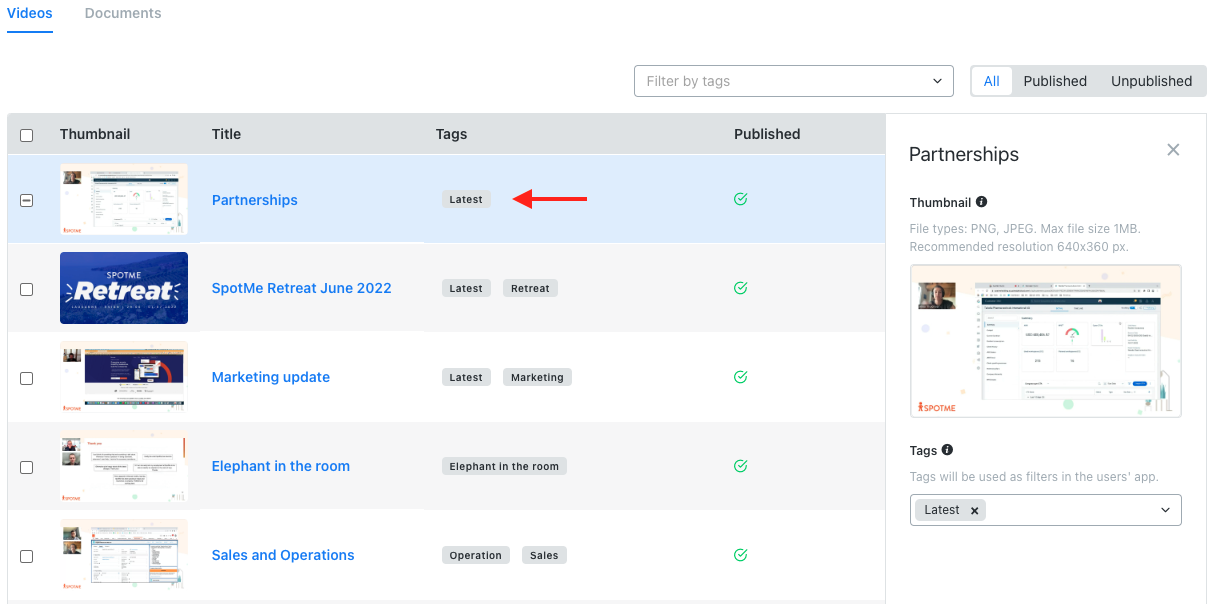Viewport: 1212px width, 604px height.
Task: Click the Operation tag chip
Action: [476, 555]
